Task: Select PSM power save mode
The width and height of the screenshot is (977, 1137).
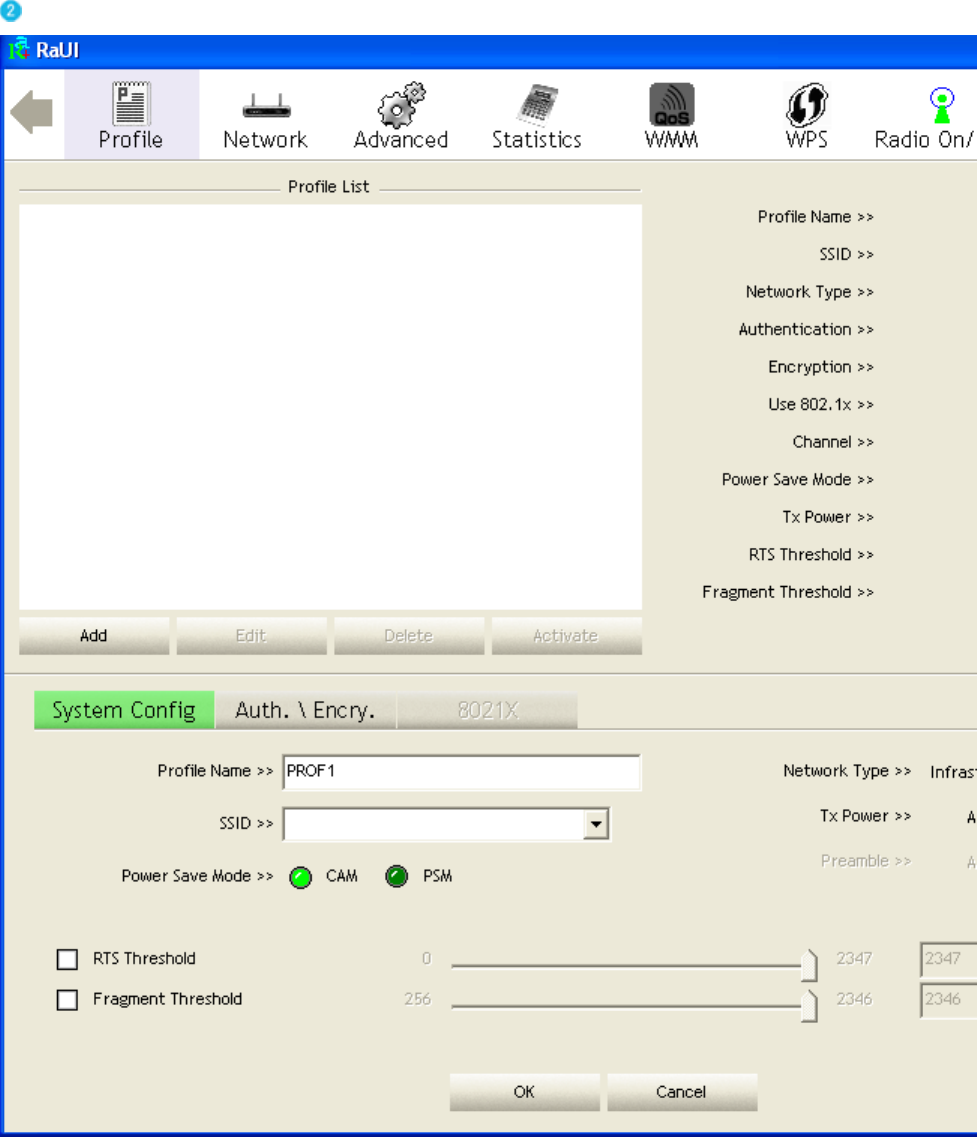Action: pyautogui.click(x=397, y=877)
